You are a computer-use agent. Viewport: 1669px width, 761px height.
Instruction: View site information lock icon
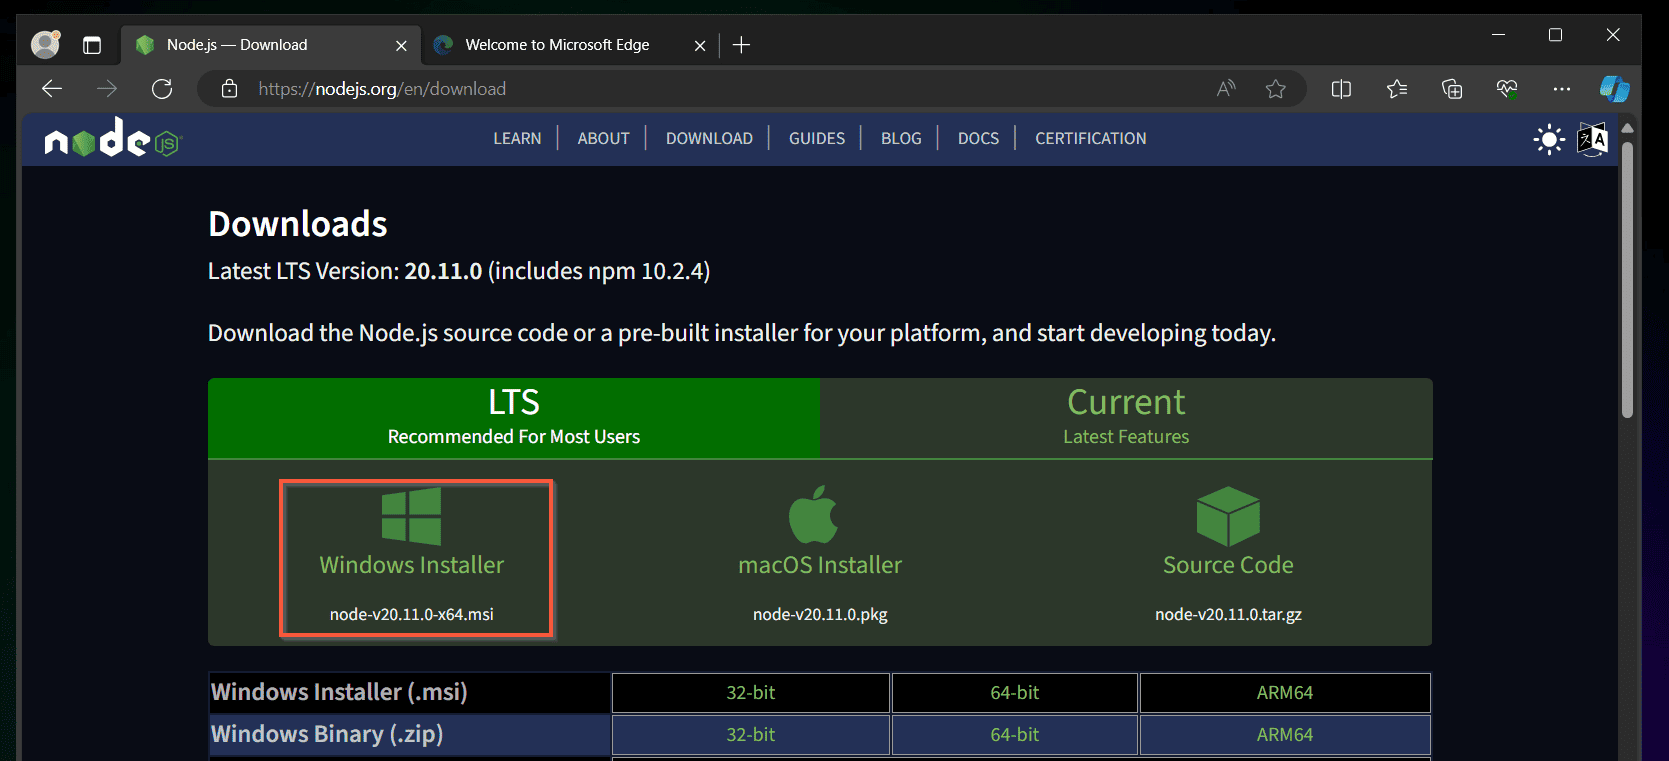229,89
